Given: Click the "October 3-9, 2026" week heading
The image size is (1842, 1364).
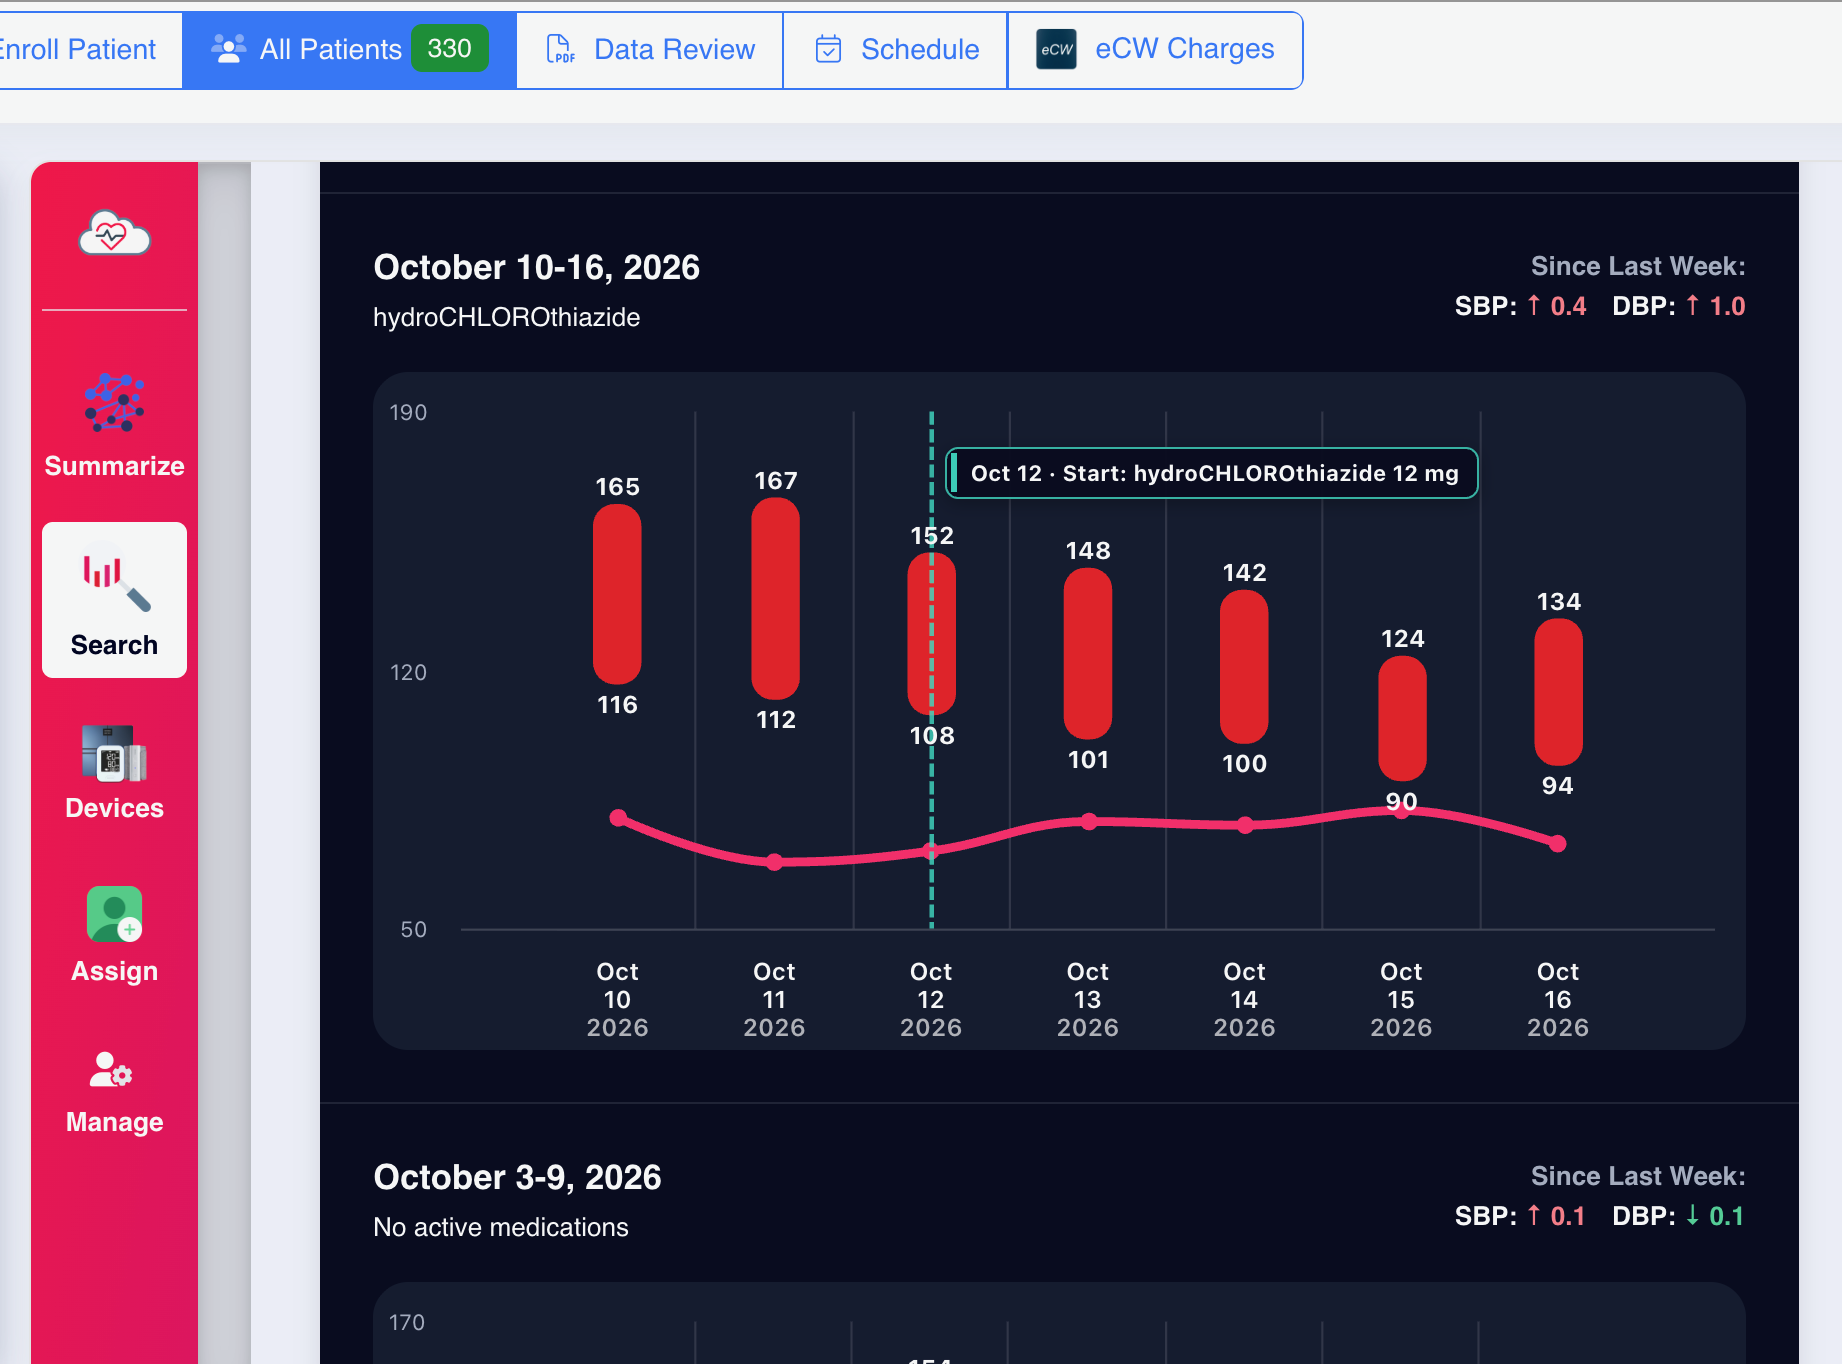Looking at the screenshot, I should [517, 1177].
